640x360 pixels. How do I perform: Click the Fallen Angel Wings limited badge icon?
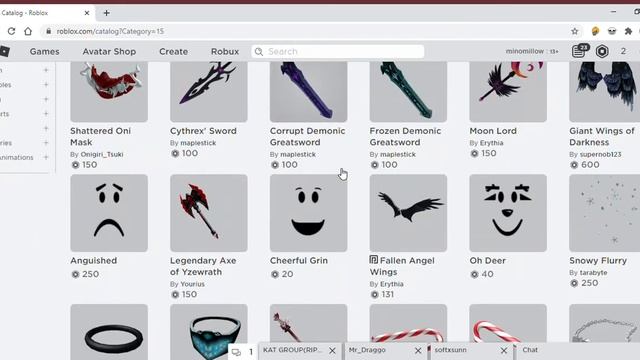(373, 260)
